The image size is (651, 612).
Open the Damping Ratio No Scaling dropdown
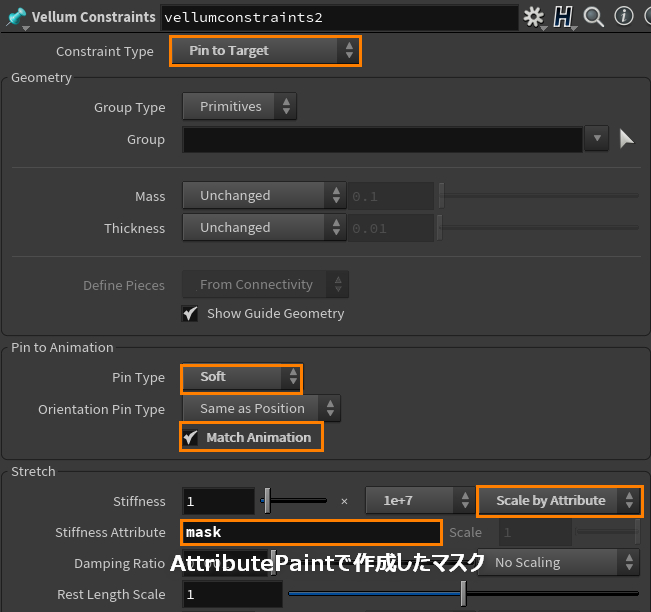(558, 563)
